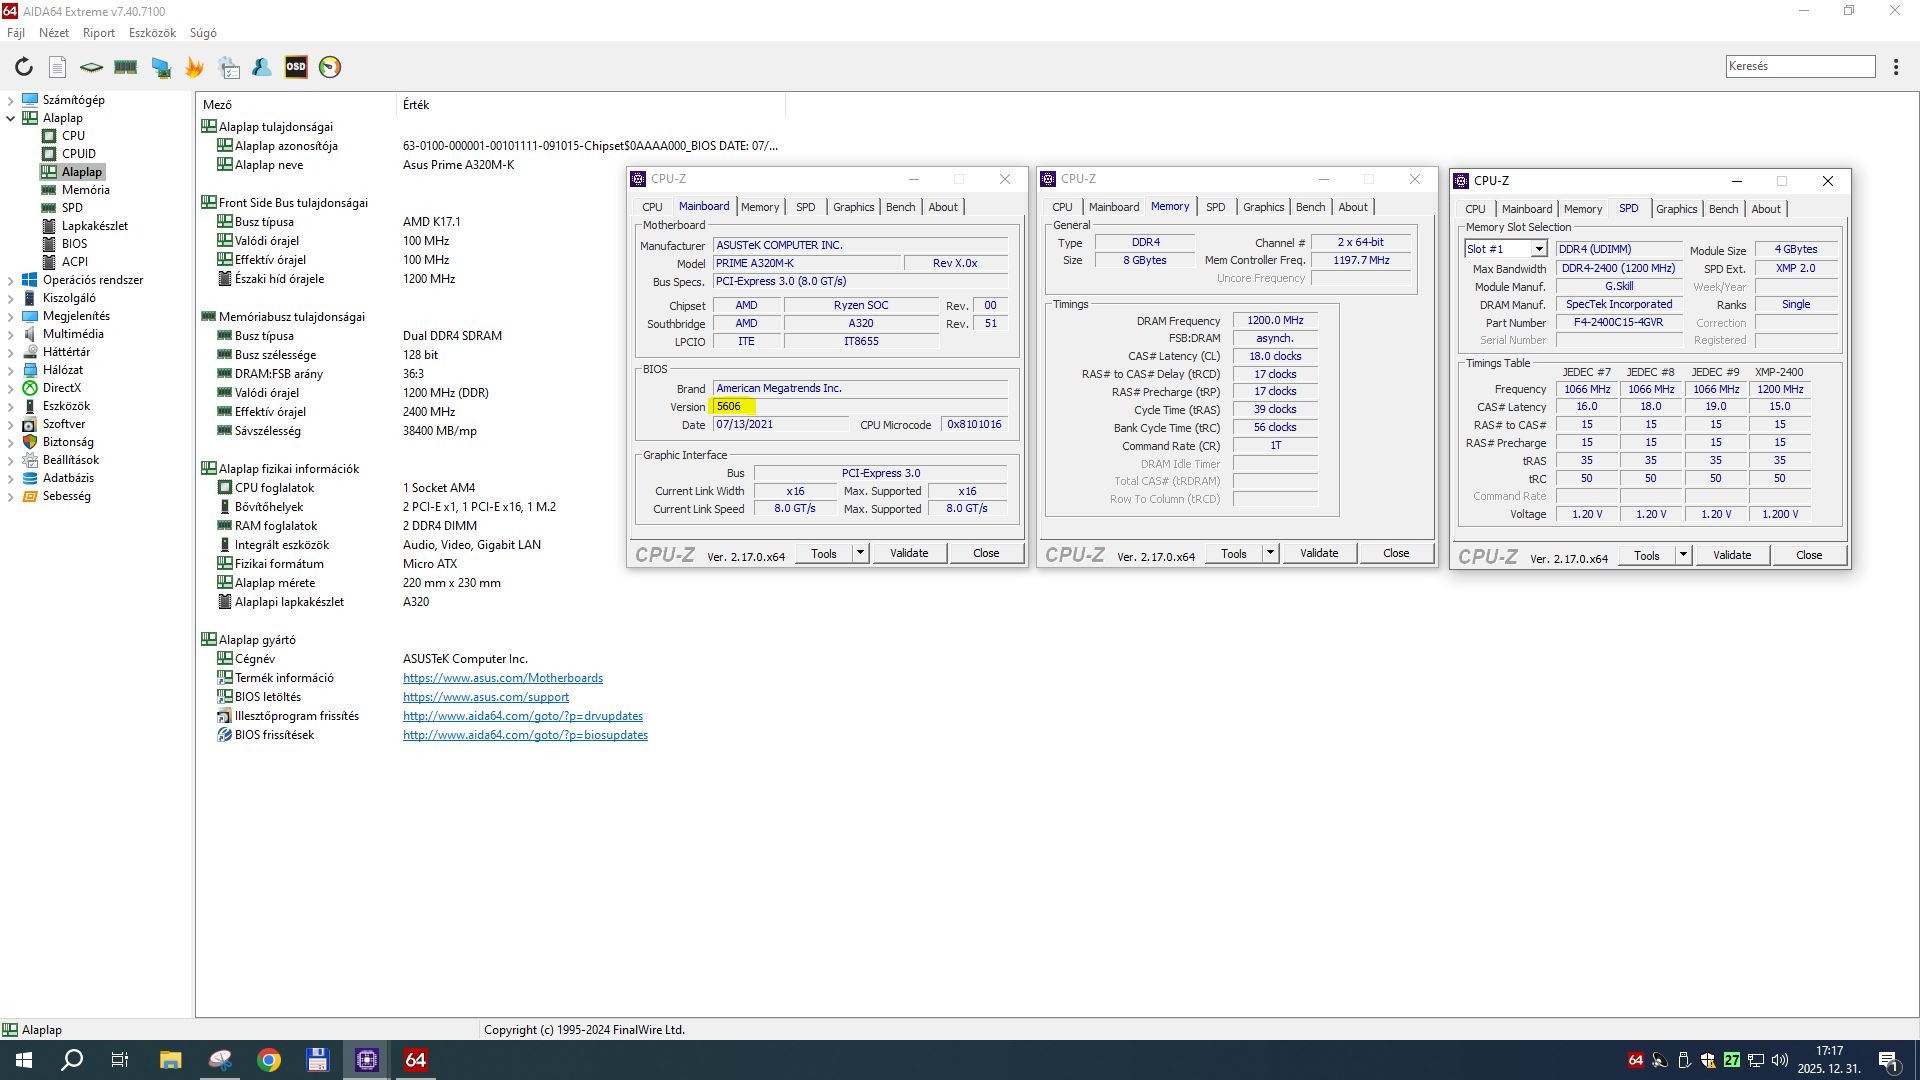This screenshot has width=1920, height=1080.
Task: Click the Keresés search field
Action: click(x=1800, y=66)
